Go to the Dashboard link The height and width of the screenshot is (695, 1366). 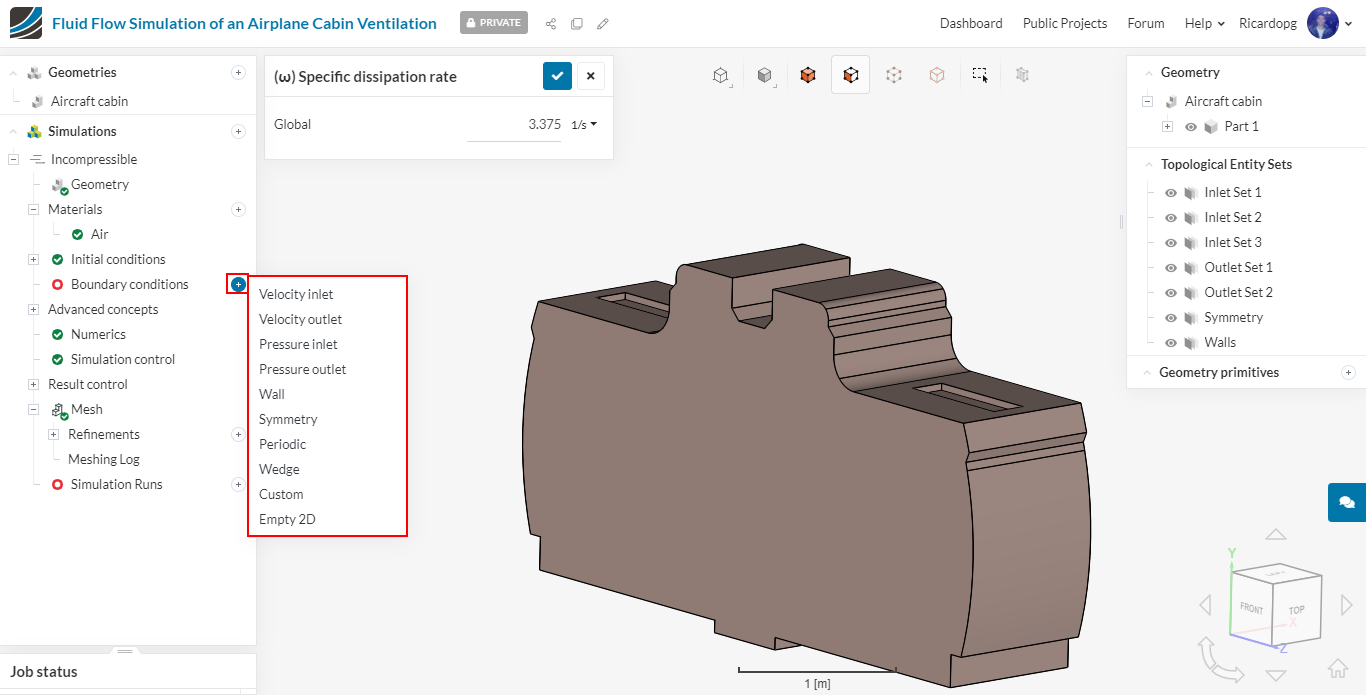pyautogui.click(x=970, y=23)
